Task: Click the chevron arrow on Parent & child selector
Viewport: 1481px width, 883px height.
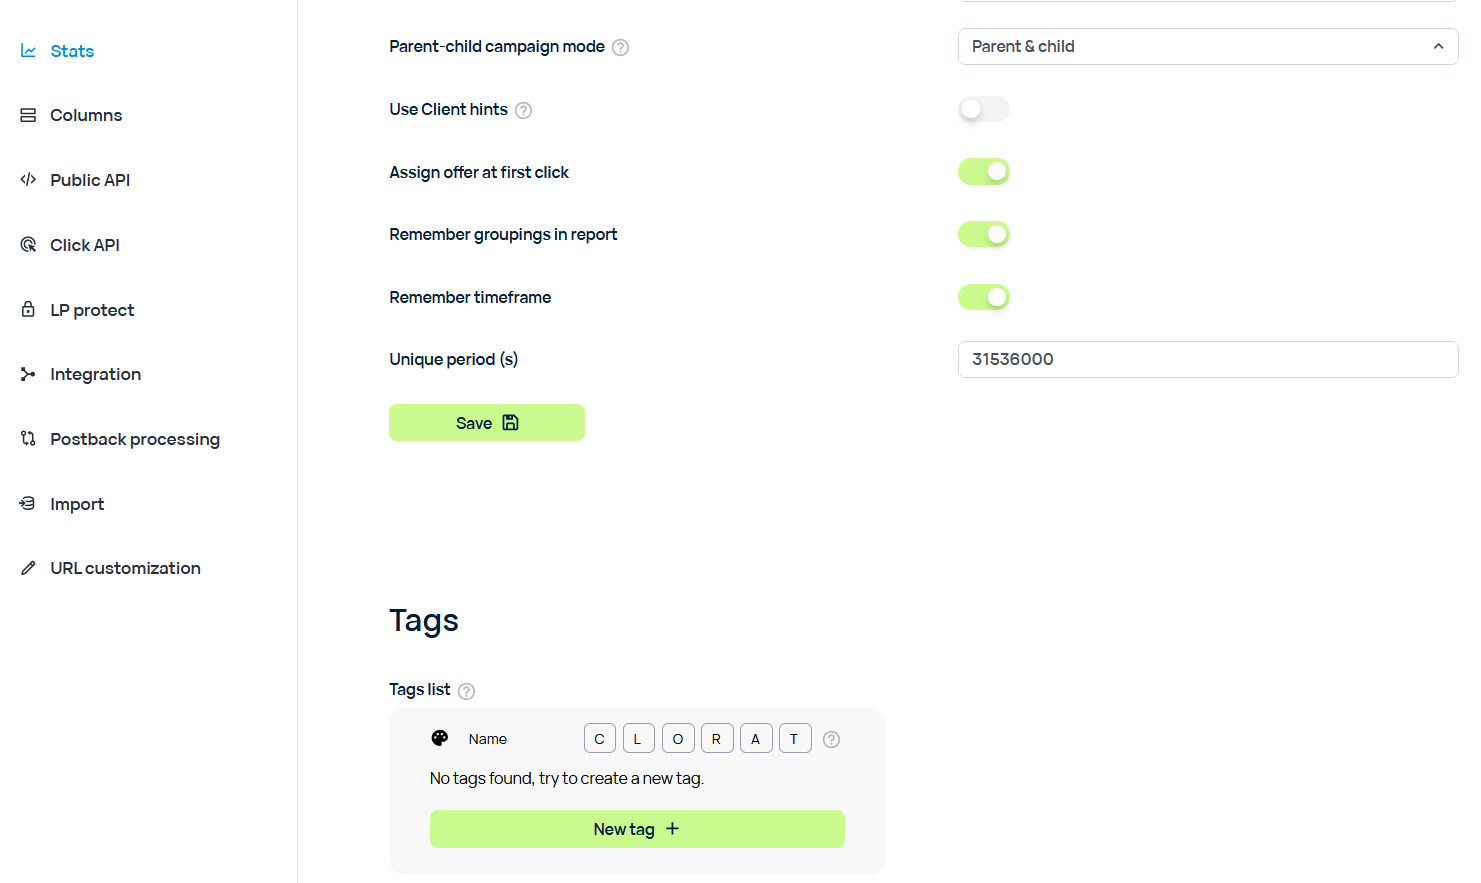Action: pos(1438,46)
